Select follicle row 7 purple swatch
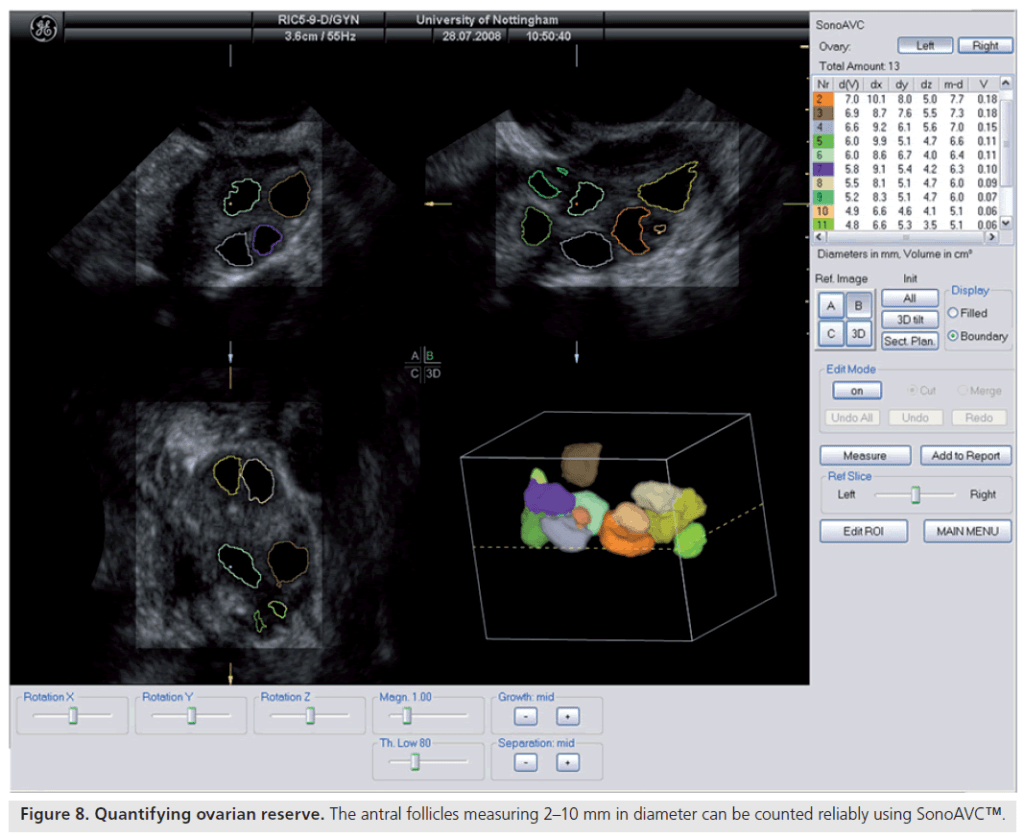The height and width of the screenshot is (838, 1024). 824,170
